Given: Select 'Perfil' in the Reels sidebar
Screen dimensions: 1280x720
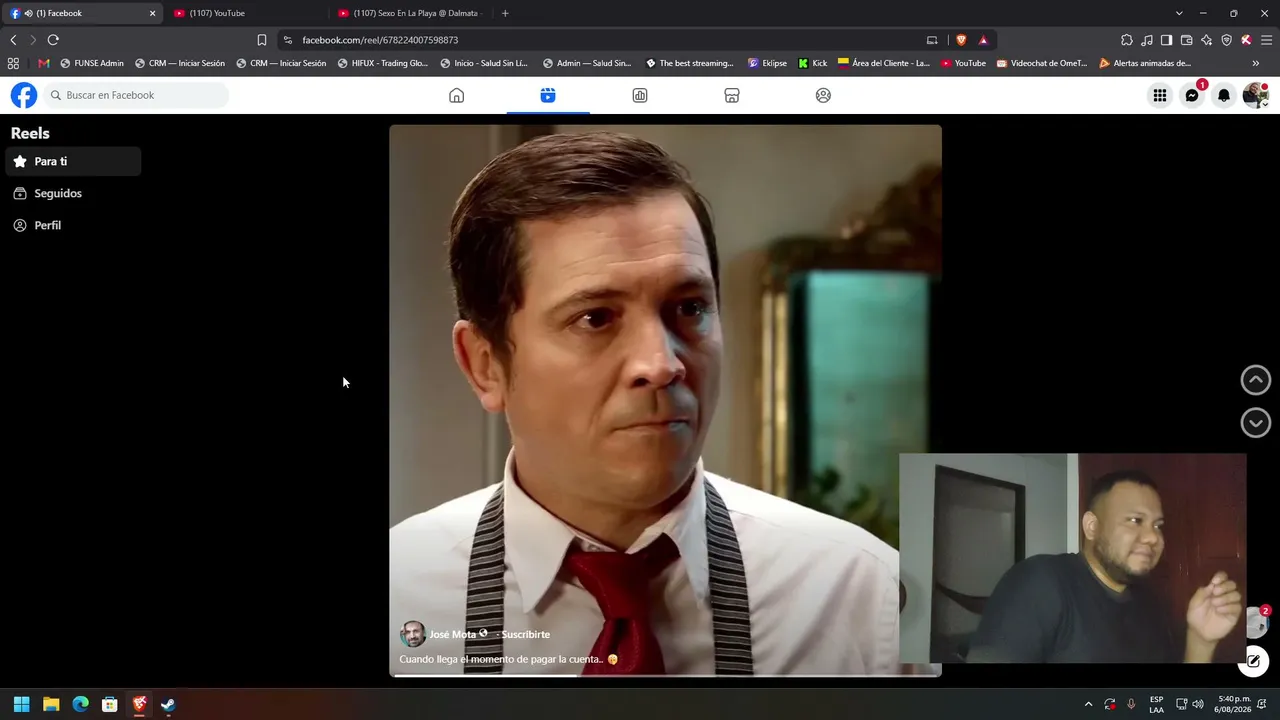Looking at the screenshot, I should [x=73, y=225].
